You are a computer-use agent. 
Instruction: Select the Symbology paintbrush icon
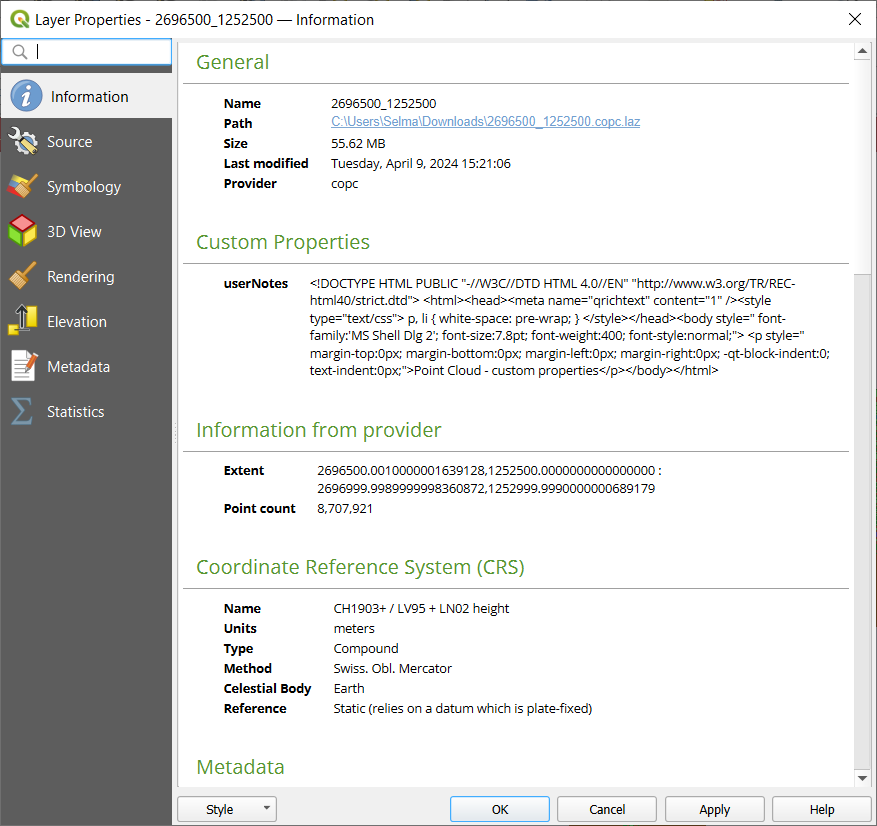coord(23,187)
